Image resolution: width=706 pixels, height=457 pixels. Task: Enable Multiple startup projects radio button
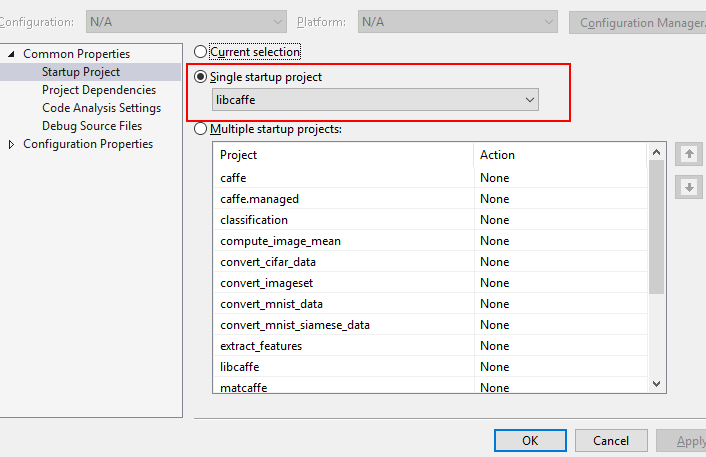(201, 129)
